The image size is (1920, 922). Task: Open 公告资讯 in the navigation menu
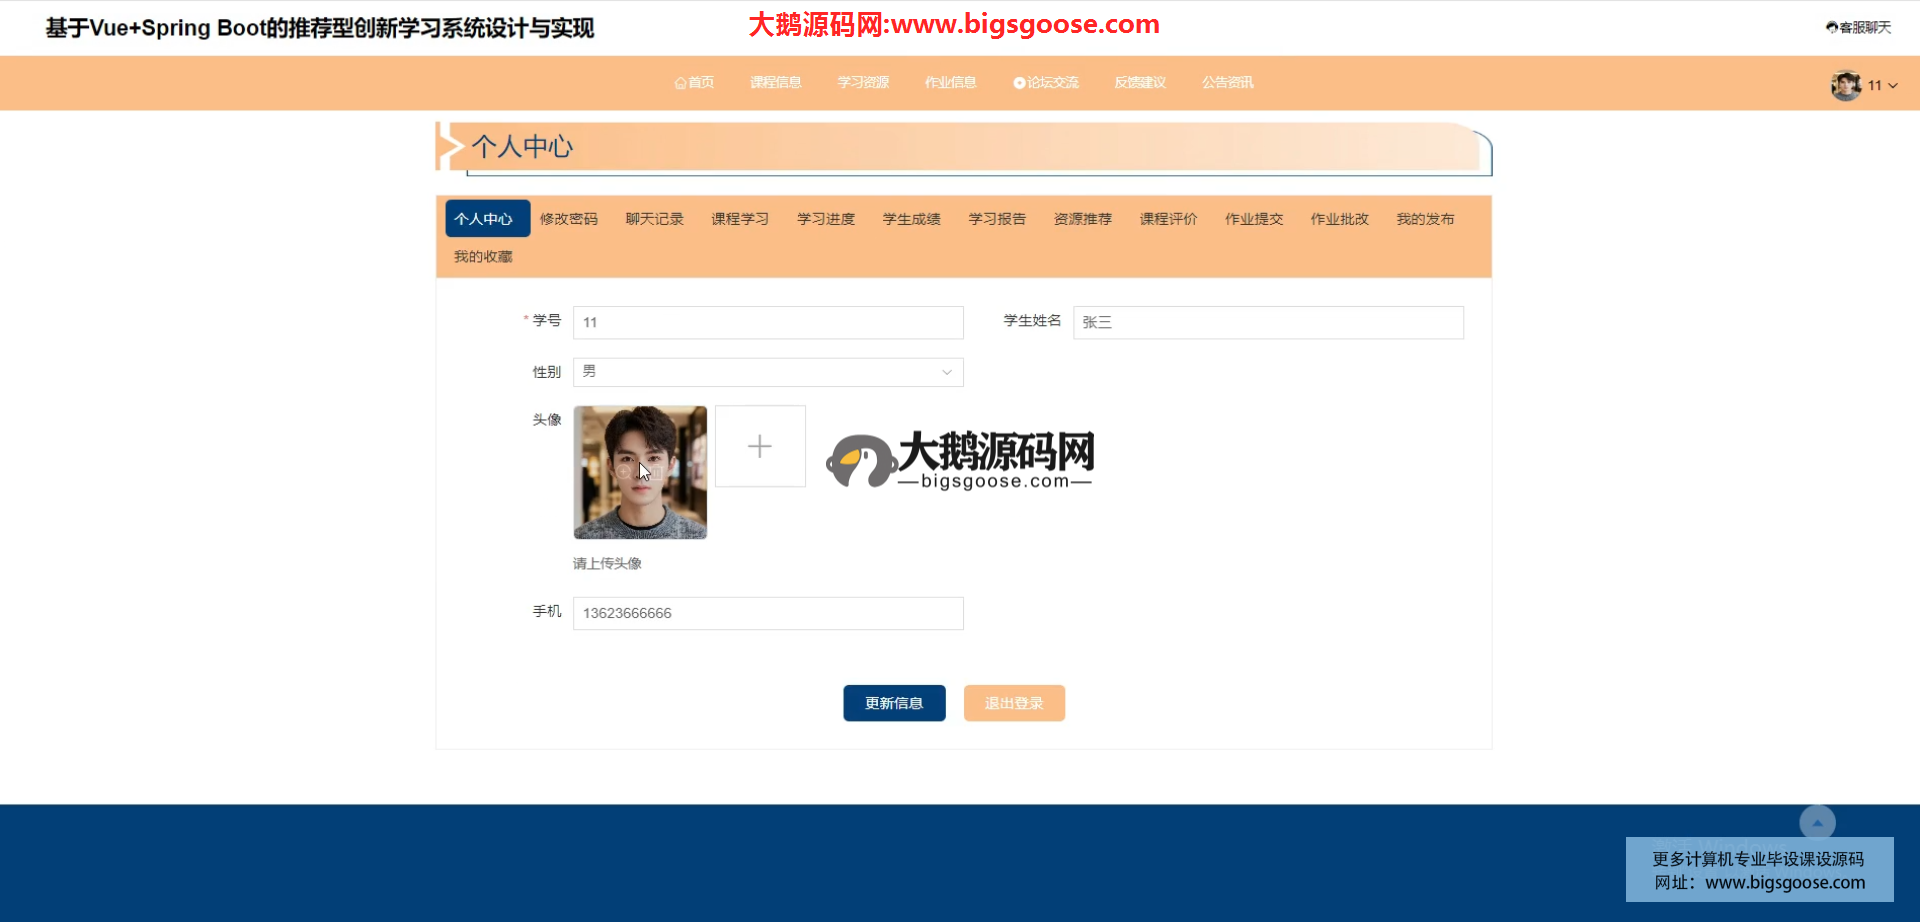click(x=1227, y=83)
